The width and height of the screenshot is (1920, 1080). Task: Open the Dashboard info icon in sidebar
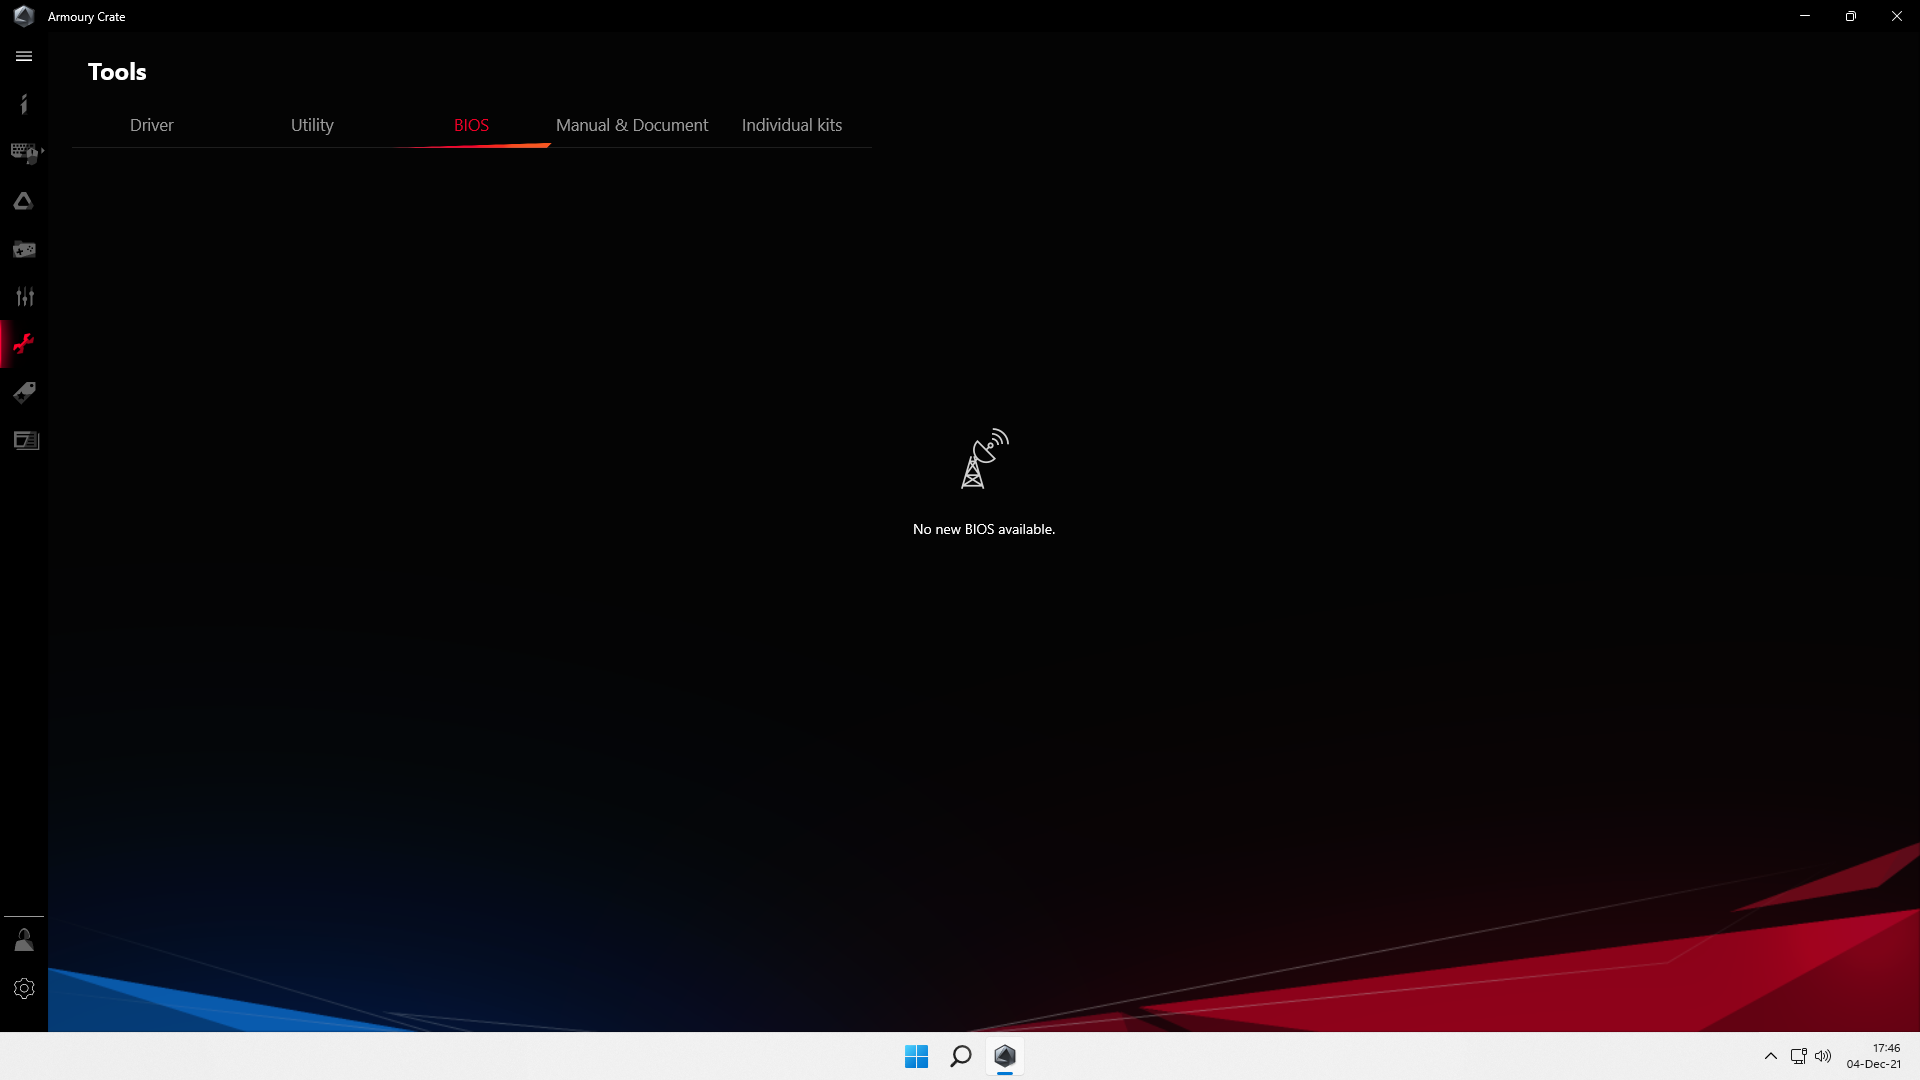coord(24,104)
